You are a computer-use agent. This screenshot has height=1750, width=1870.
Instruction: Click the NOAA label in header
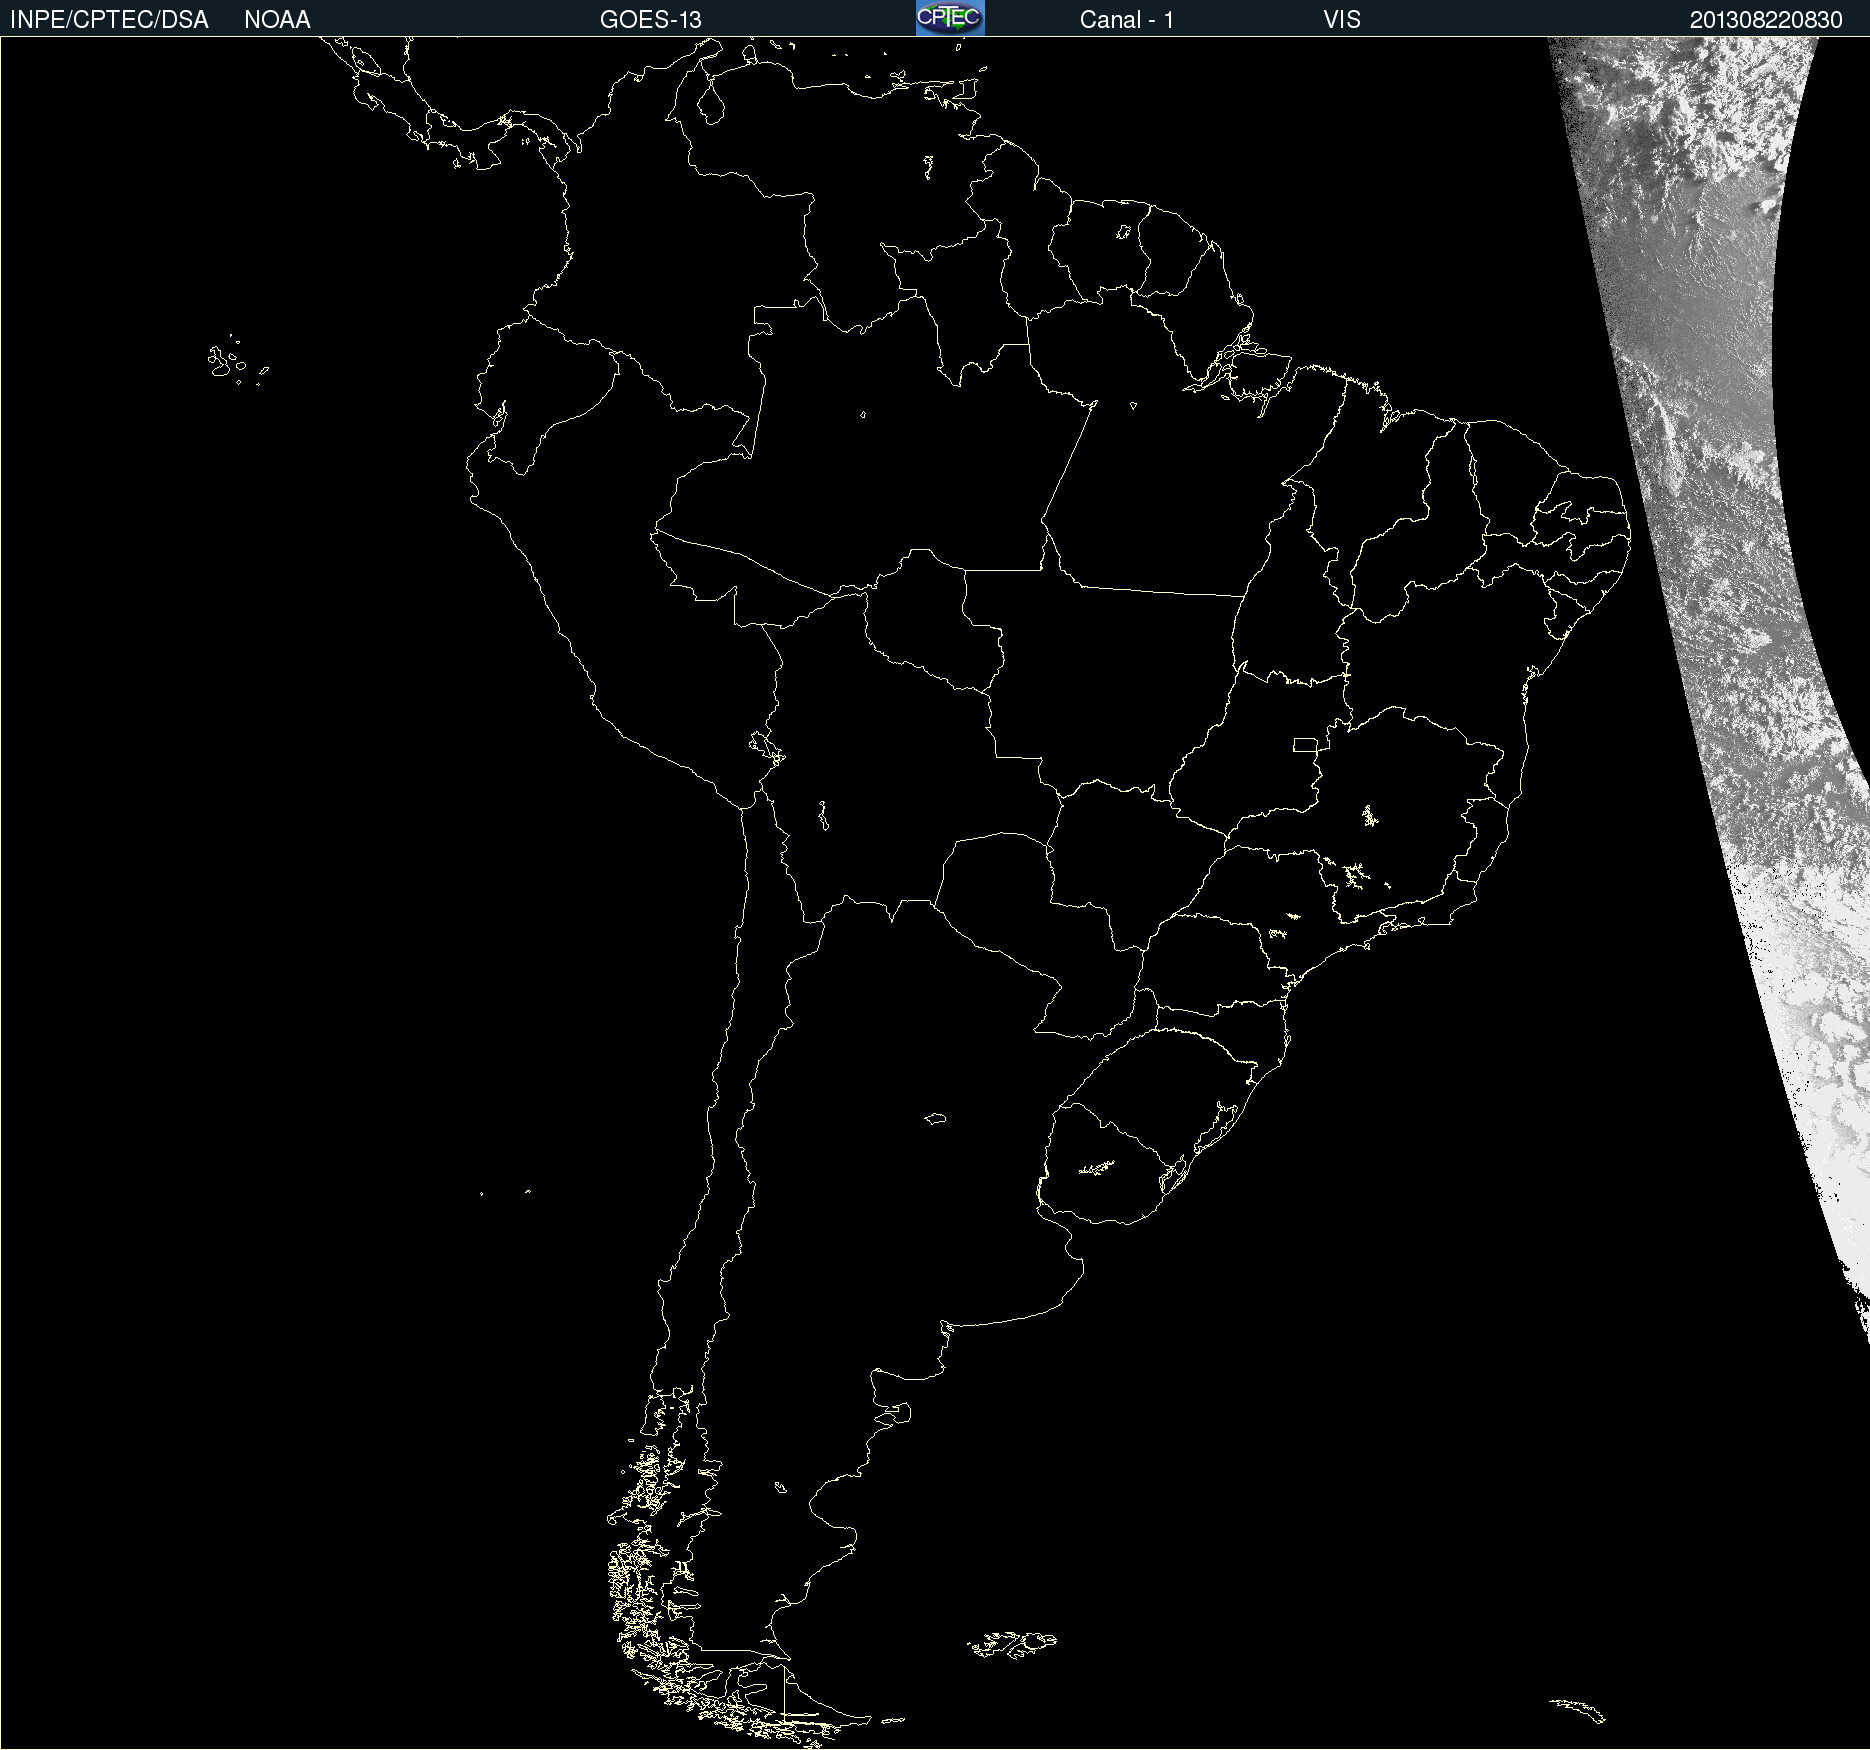point(277,20)
